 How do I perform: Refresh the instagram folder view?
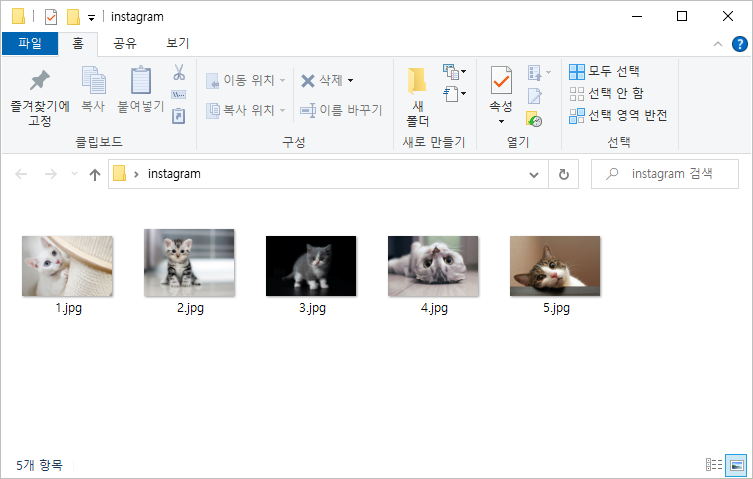[x=564, y=174]
